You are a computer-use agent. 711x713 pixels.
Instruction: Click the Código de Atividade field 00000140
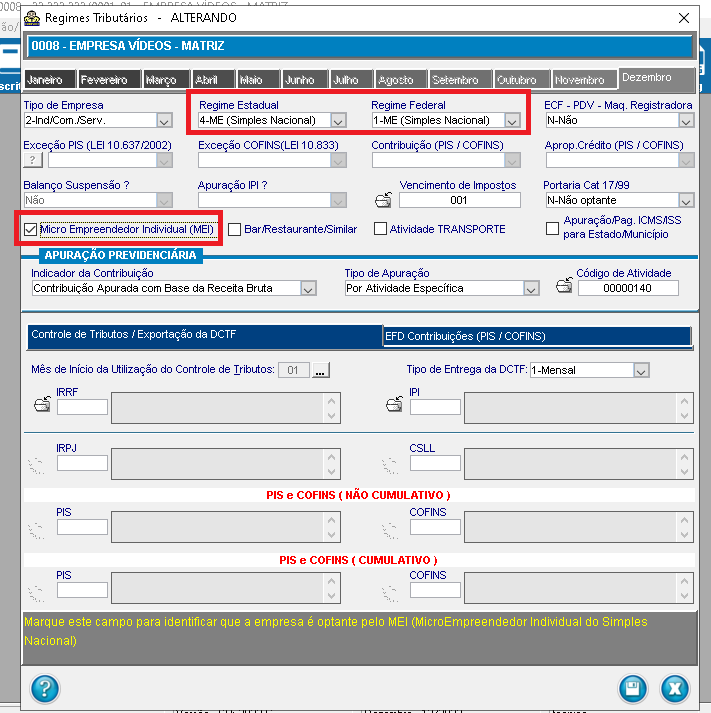pyautogui.click(x=628, y=288)
